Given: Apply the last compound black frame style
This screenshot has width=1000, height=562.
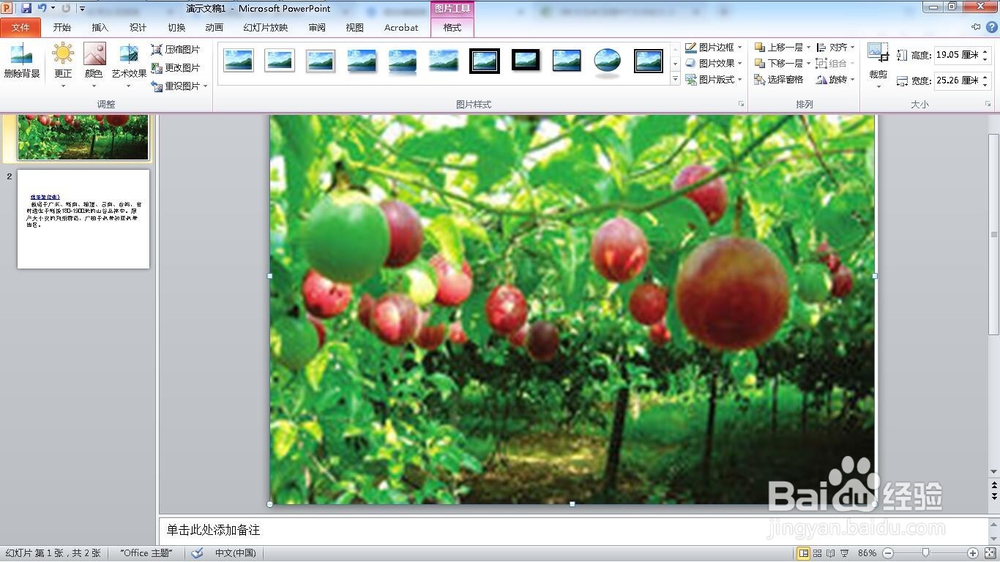Looking at the screenshot, I should (648, 61).
